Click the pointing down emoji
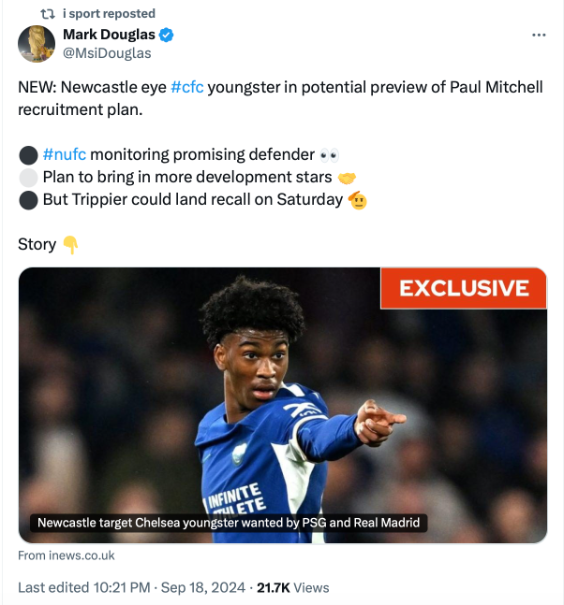 click(x=71, y=245)
